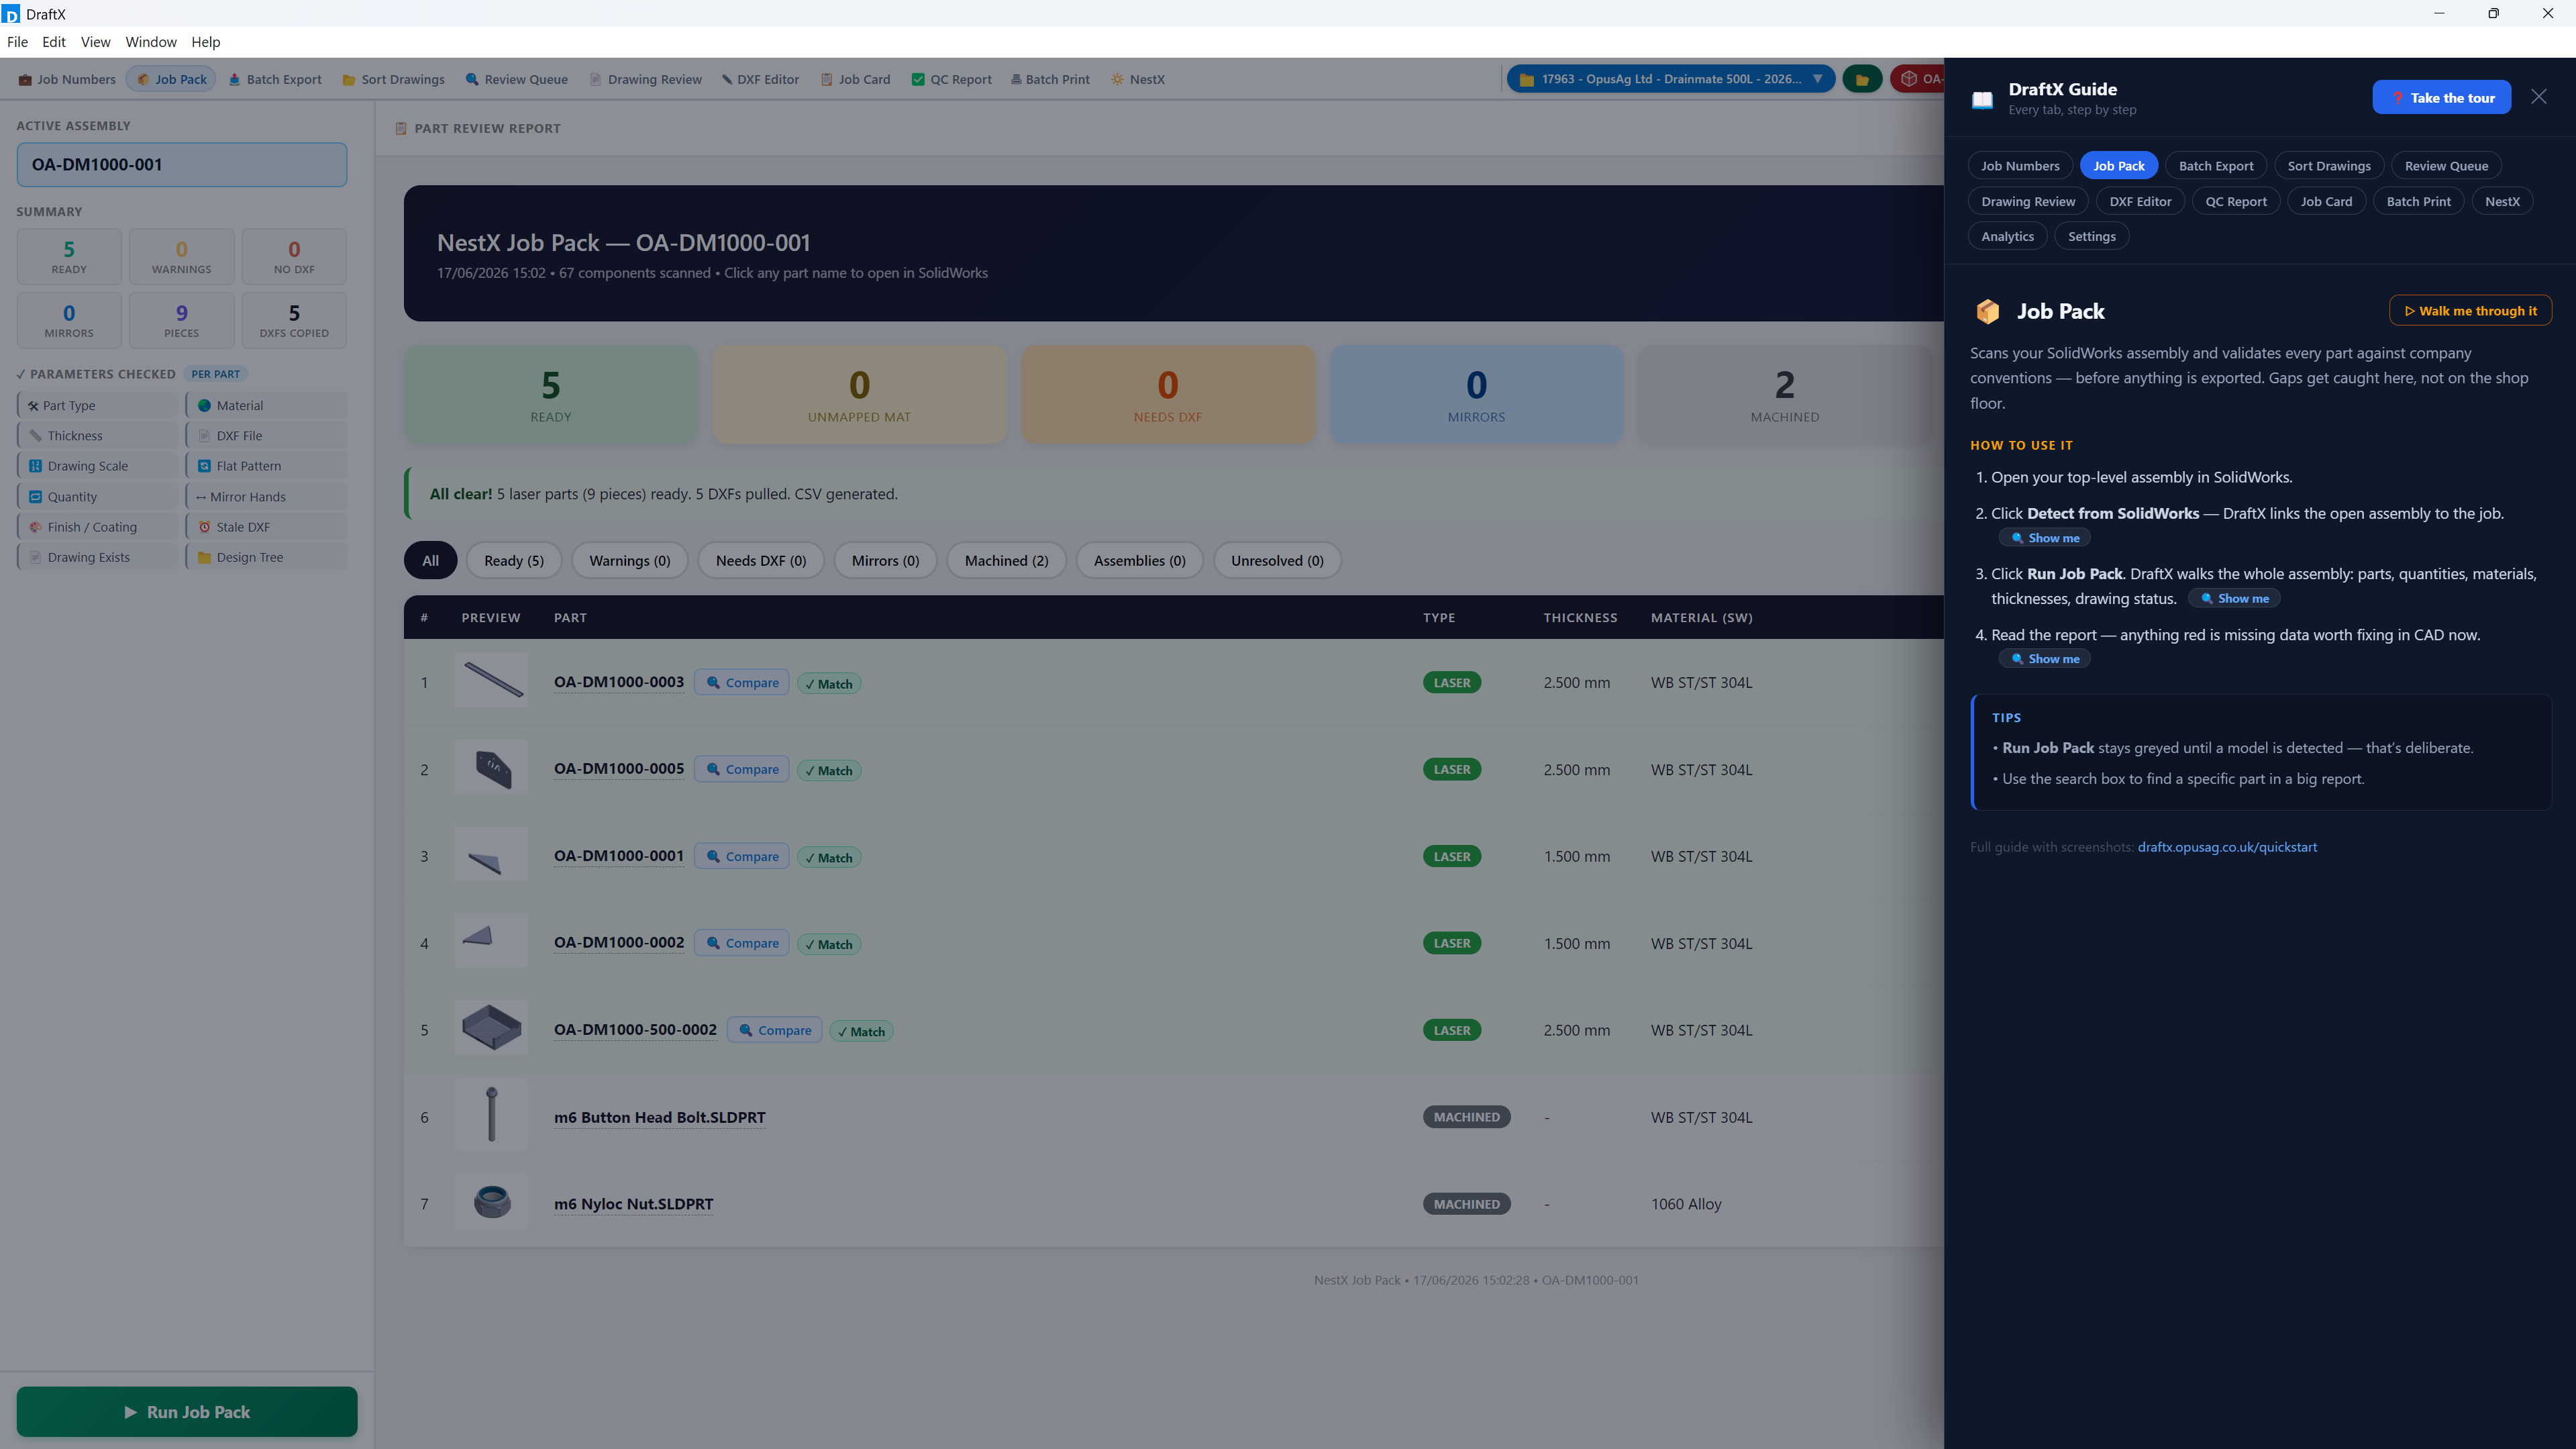Click the Match badge for OA-DM1000-0002
The height and width of the screenshot is (1449, 2576).
coord(829,944)
